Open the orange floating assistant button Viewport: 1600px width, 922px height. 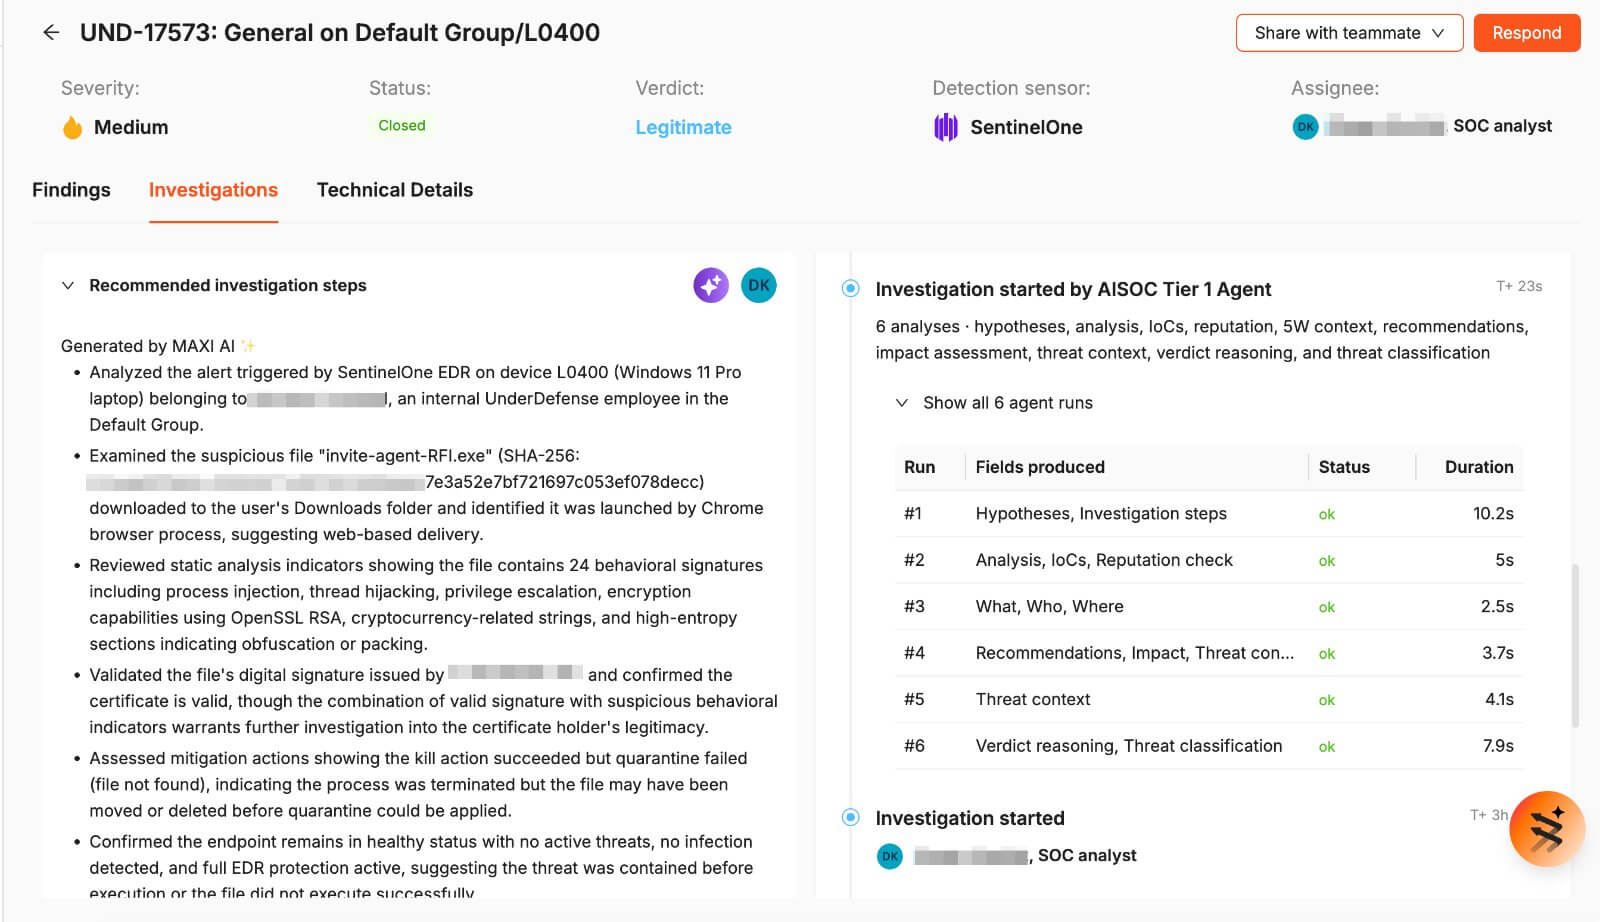click(x=1547, y=829)
